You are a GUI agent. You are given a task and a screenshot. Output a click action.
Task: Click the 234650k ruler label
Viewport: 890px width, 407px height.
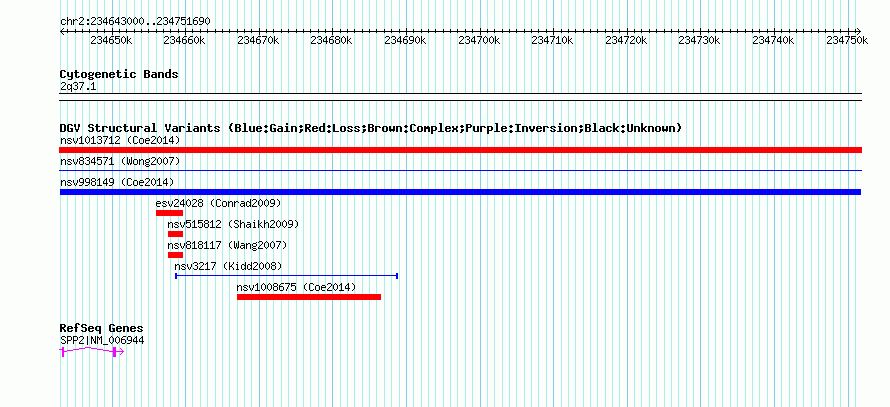point(112,40)
